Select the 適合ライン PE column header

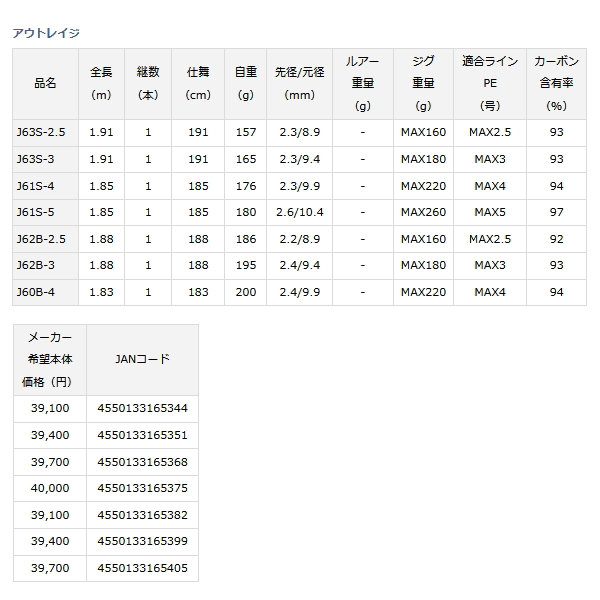pos(490,83)
